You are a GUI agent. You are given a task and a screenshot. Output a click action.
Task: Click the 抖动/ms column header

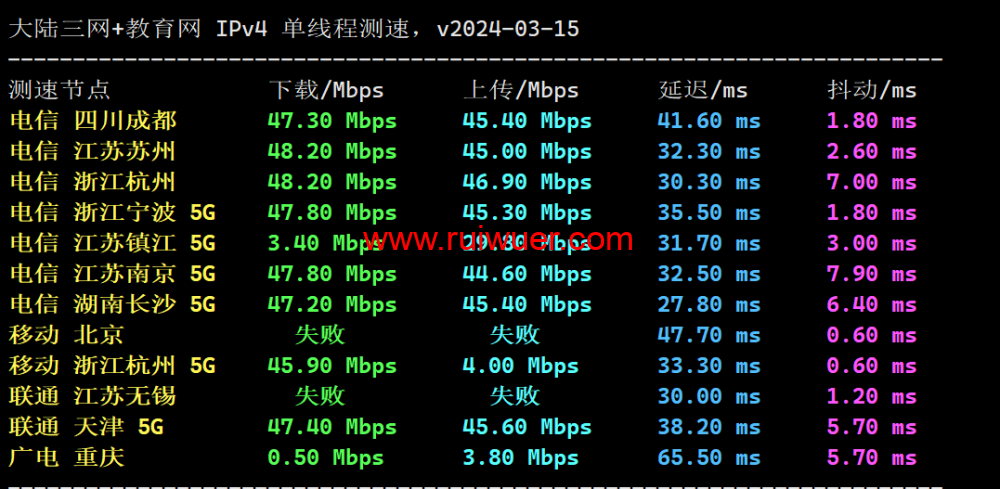click(x=872, y=90)
